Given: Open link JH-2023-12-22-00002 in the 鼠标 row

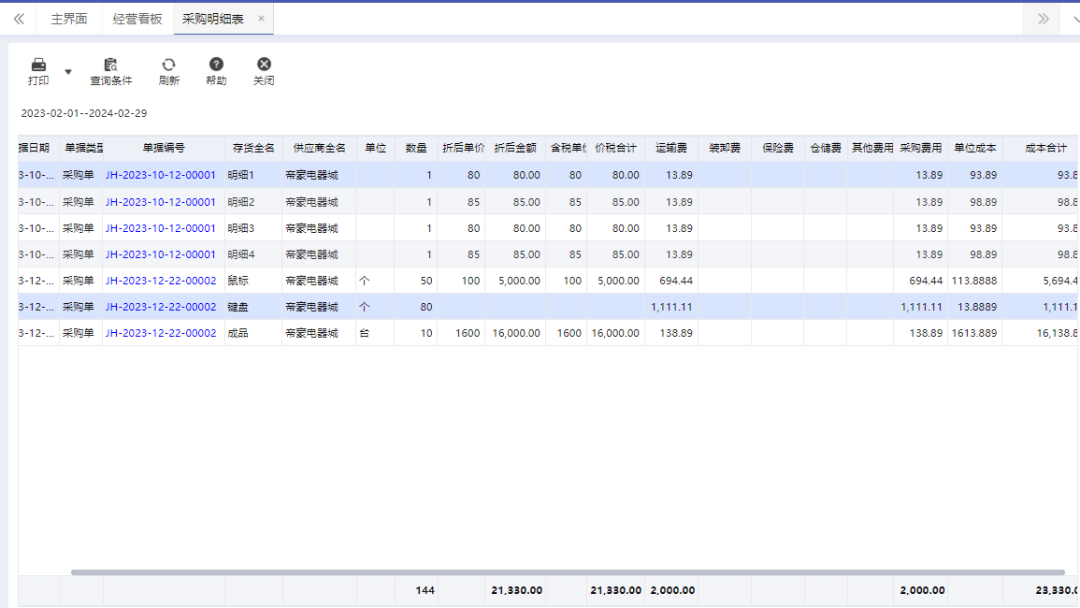Looking at the screenshot, I should 160,281.
